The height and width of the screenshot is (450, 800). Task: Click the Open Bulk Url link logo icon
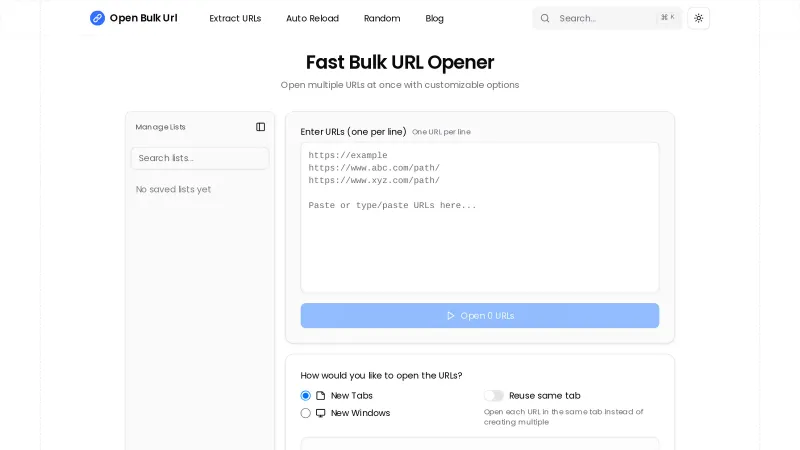tap(97, 18)
